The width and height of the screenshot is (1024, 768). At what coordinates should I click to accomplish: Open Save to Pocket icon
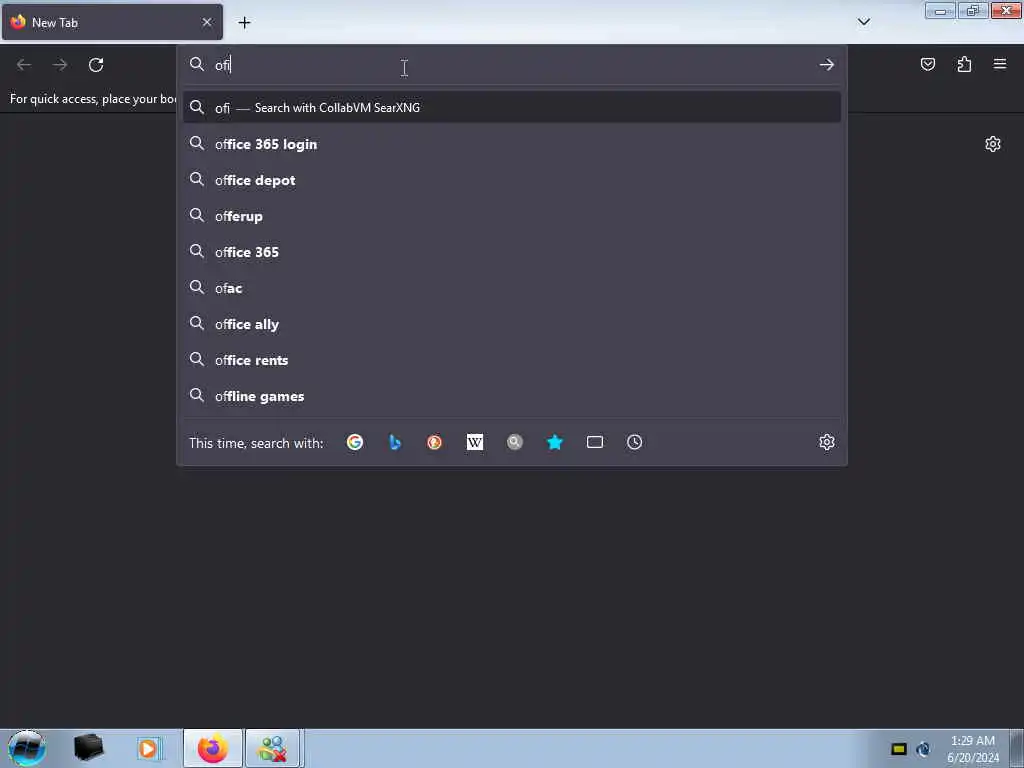tap(927, 64)
